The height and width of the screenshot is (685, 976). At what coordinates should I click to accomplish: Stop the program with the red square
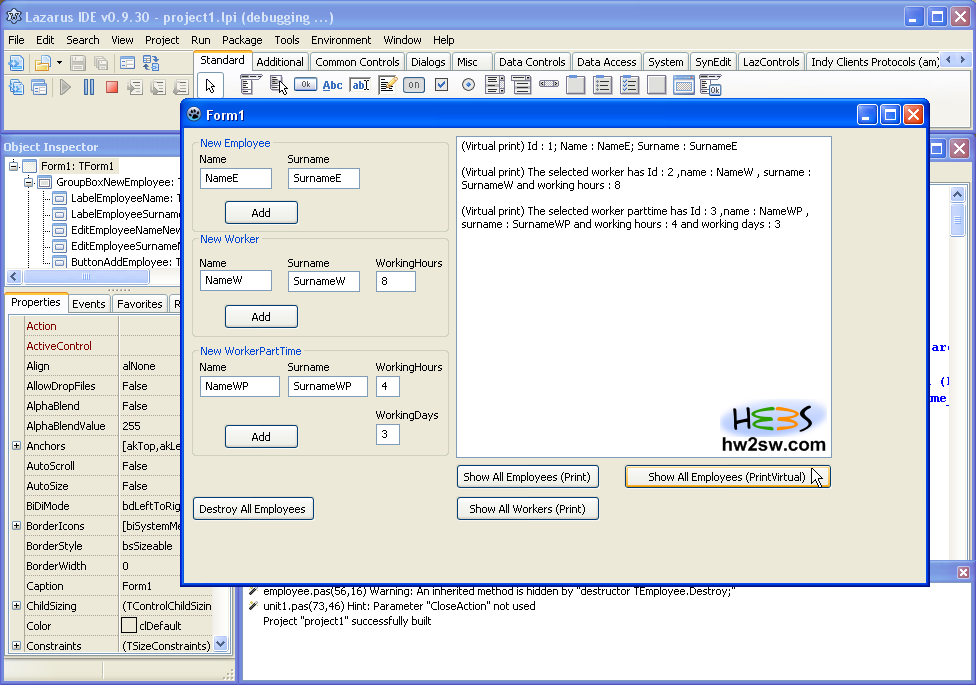pyautogui.click(x=112, y=87)
